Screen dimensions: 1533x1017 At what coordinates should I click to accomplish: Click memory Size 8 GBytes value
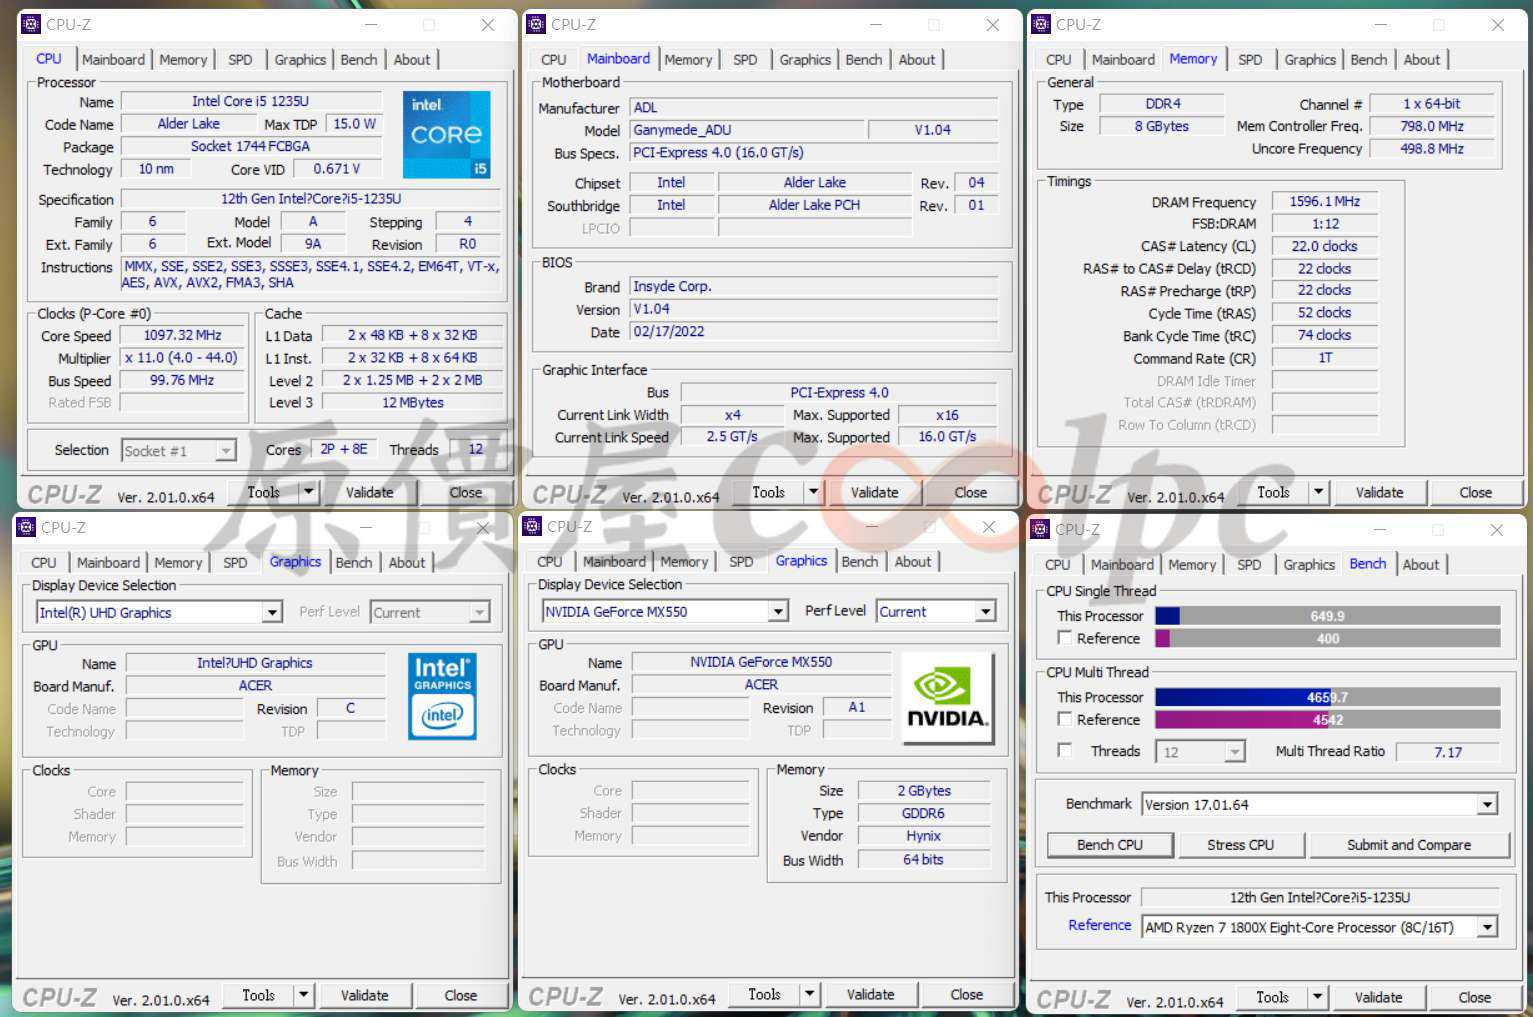(x=1161, y=126)
